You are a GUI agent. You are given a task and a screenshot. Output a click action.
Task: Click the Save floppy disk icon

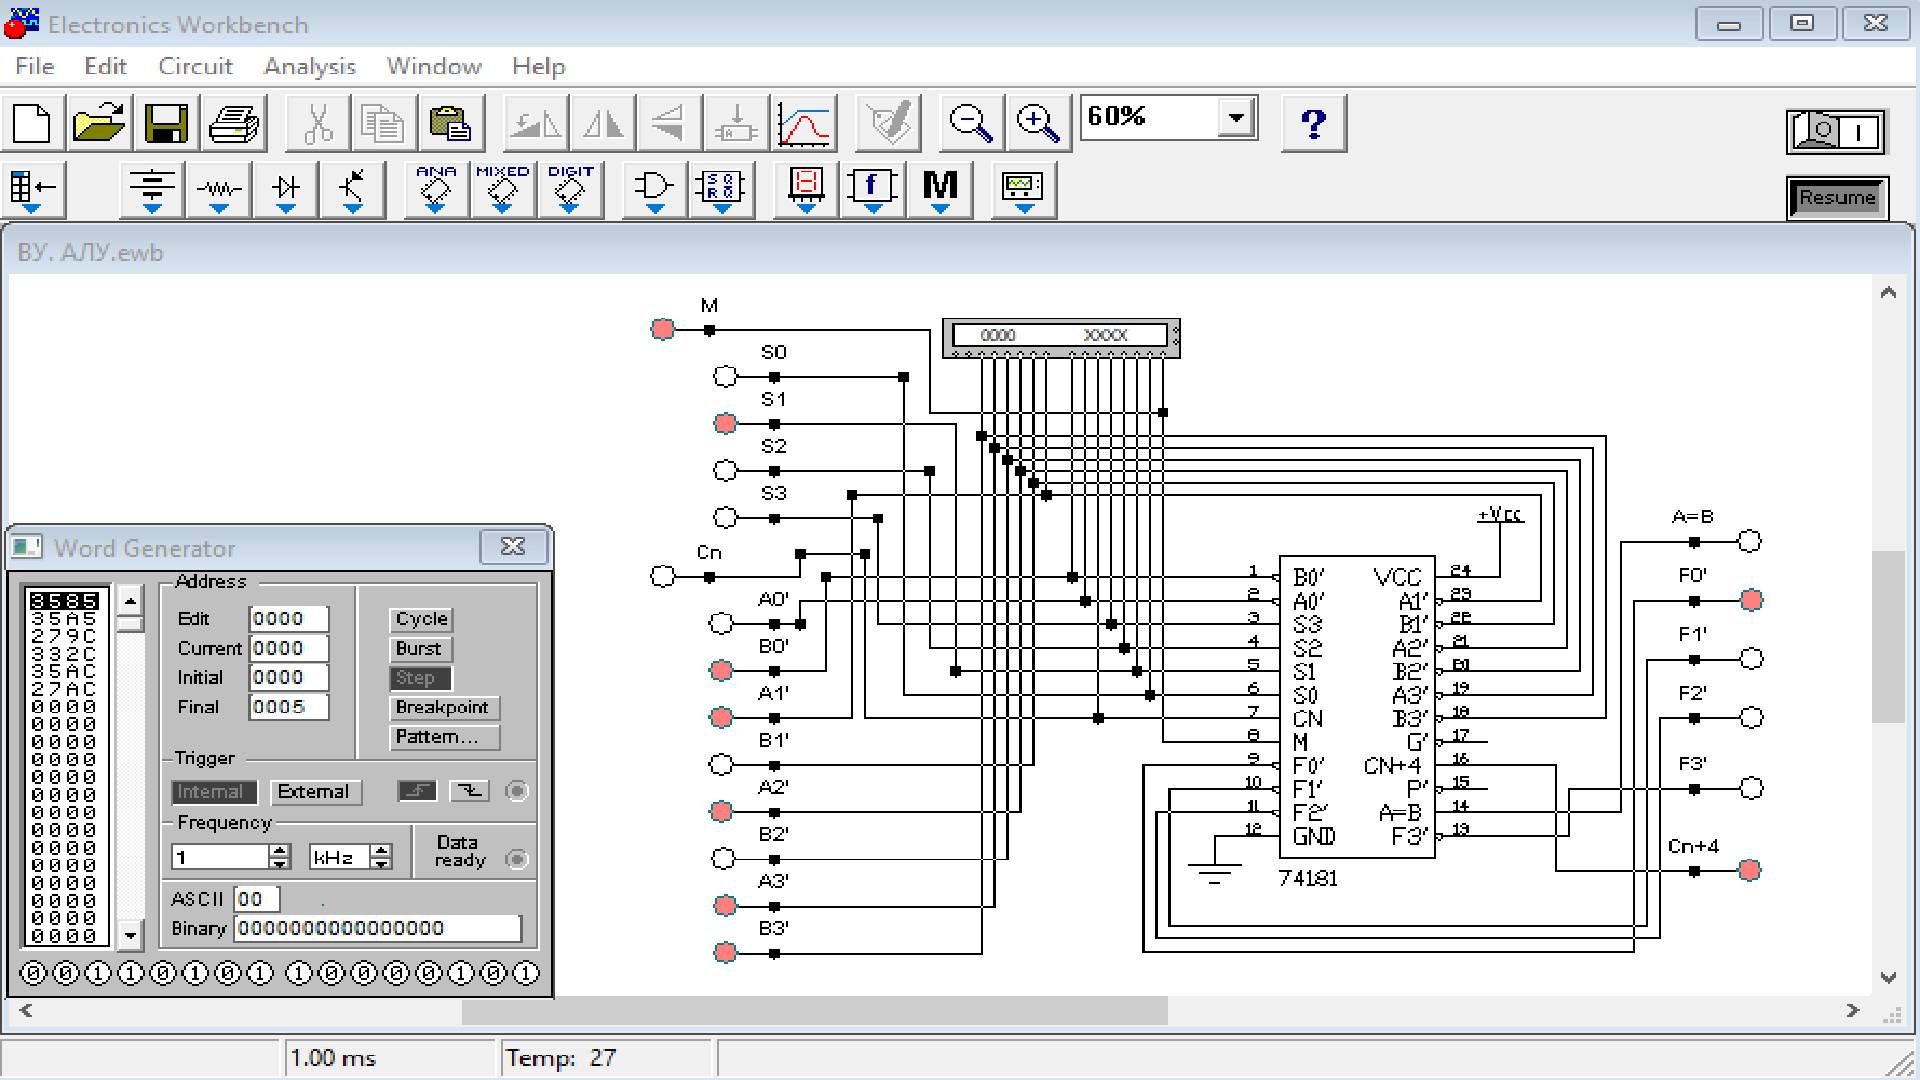(166, 123)
